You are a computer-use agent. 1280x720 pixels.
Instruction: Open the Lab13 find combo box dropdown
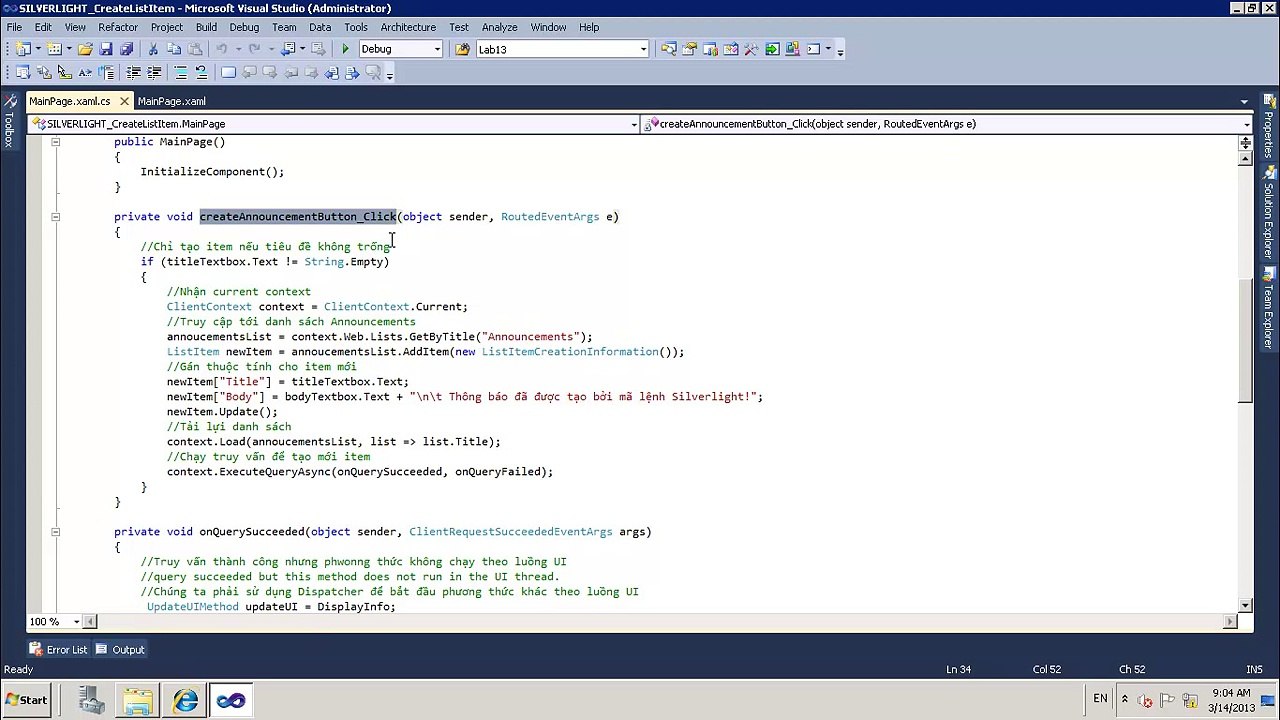pos(644,49)
